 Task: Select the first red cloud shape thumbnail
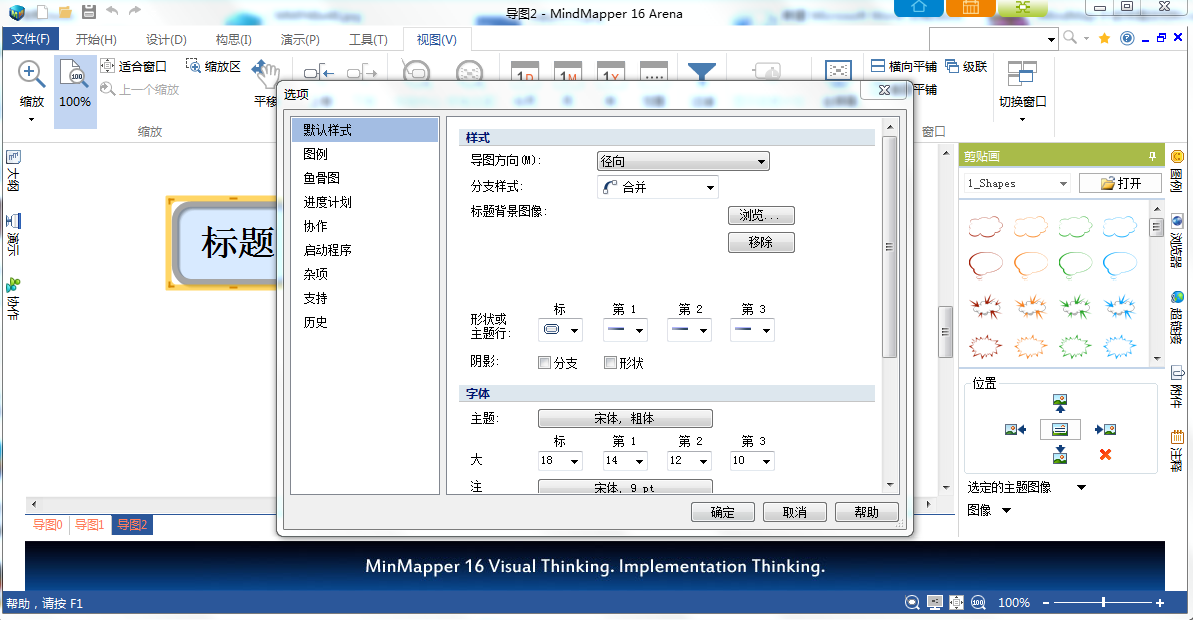pos(985,227)
